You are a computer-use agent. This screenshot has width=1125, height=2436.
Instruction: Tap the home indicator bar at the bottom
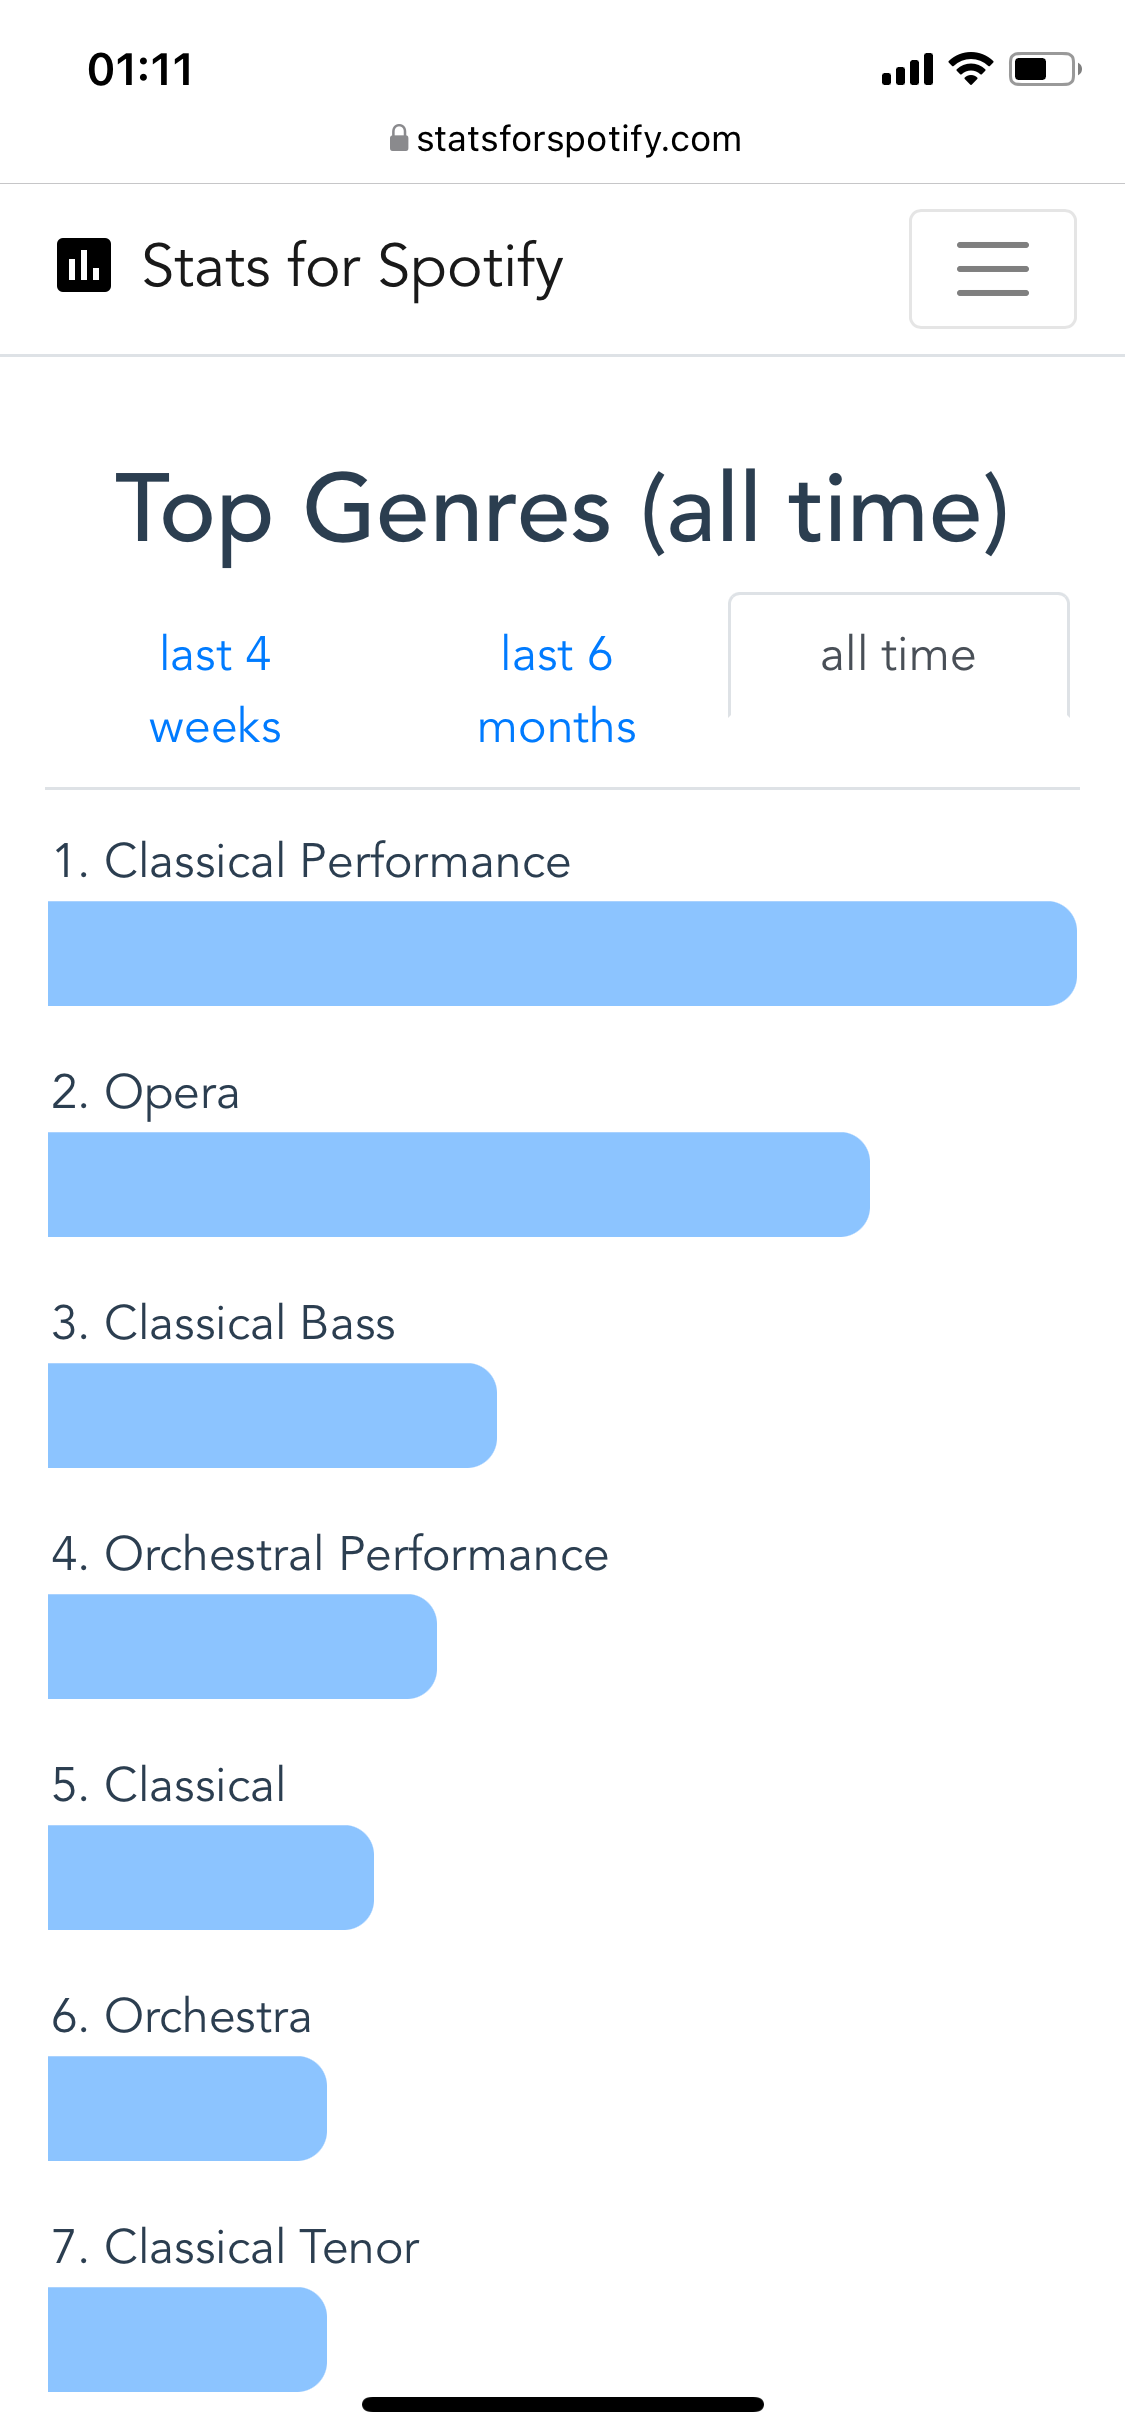[x=563, y=2404]
